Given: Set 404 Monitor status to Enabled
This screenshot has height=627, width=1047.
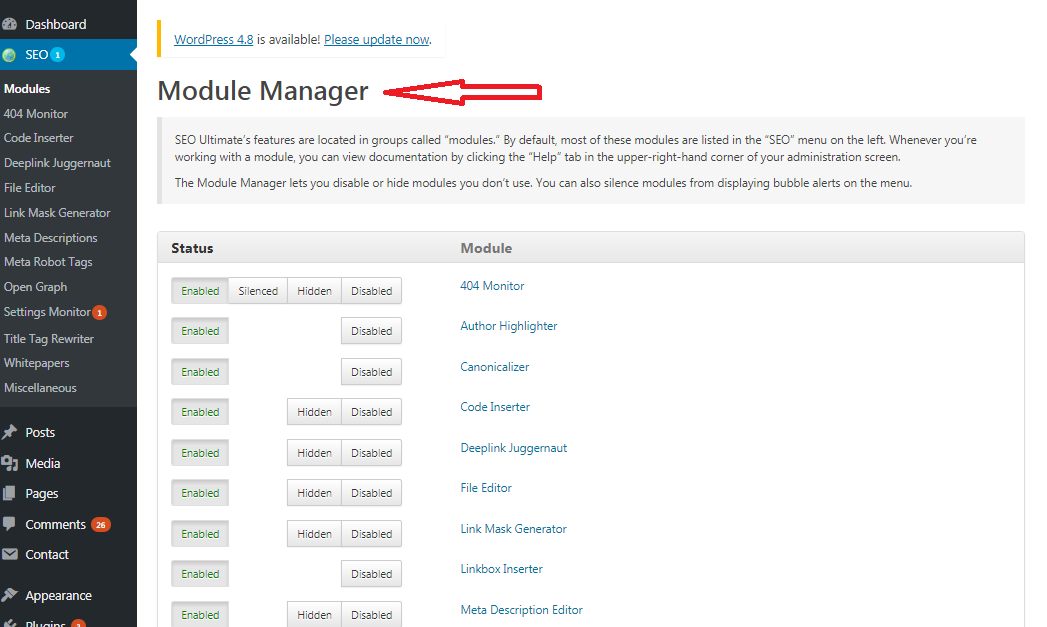Looking at the screenshot, I should coord(200,291).
